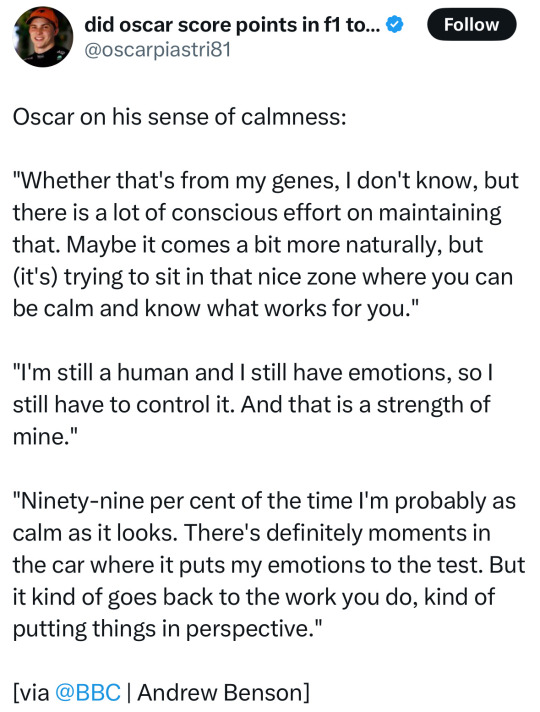The height and width of the screenshot is (712, 540).
Task: Click the line 'putting things in perspective.'
Action: tap(168, 629)
